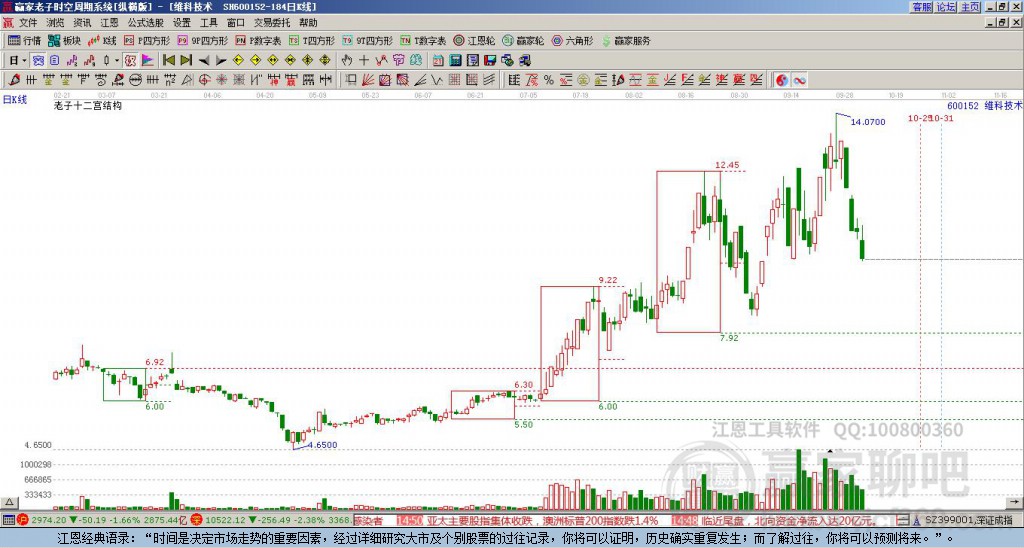Click the SZ399001 深证成指 status entry

click(969, 521)
